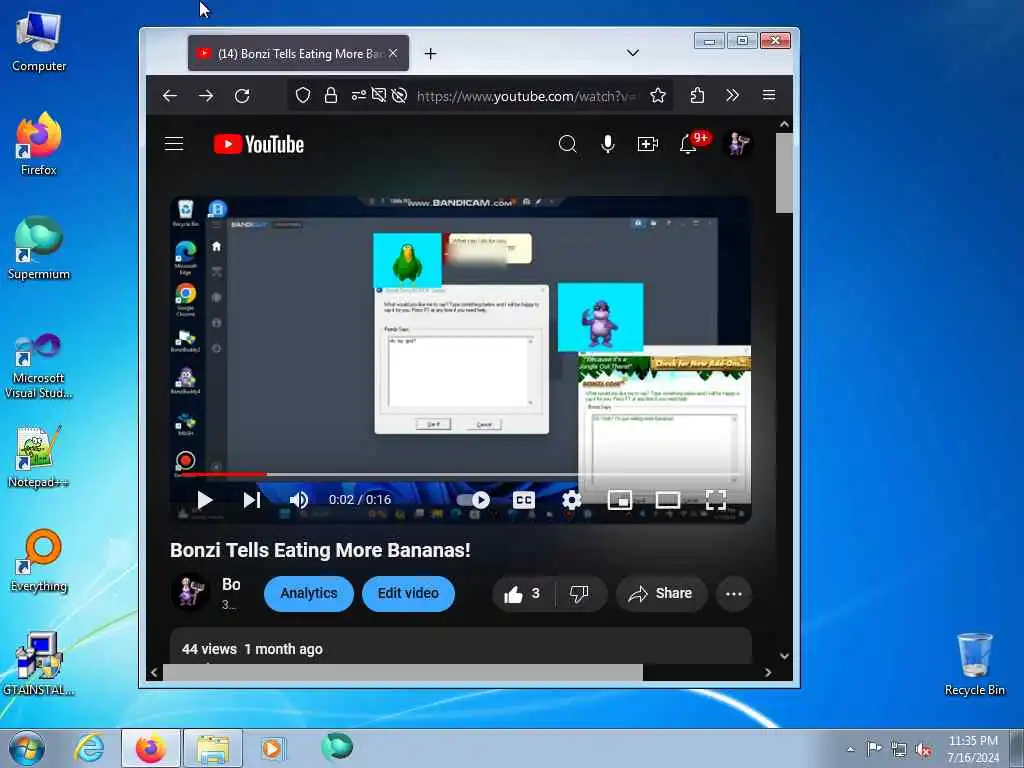Select the Supermium desktop shortcut

[x=39, y=248]
